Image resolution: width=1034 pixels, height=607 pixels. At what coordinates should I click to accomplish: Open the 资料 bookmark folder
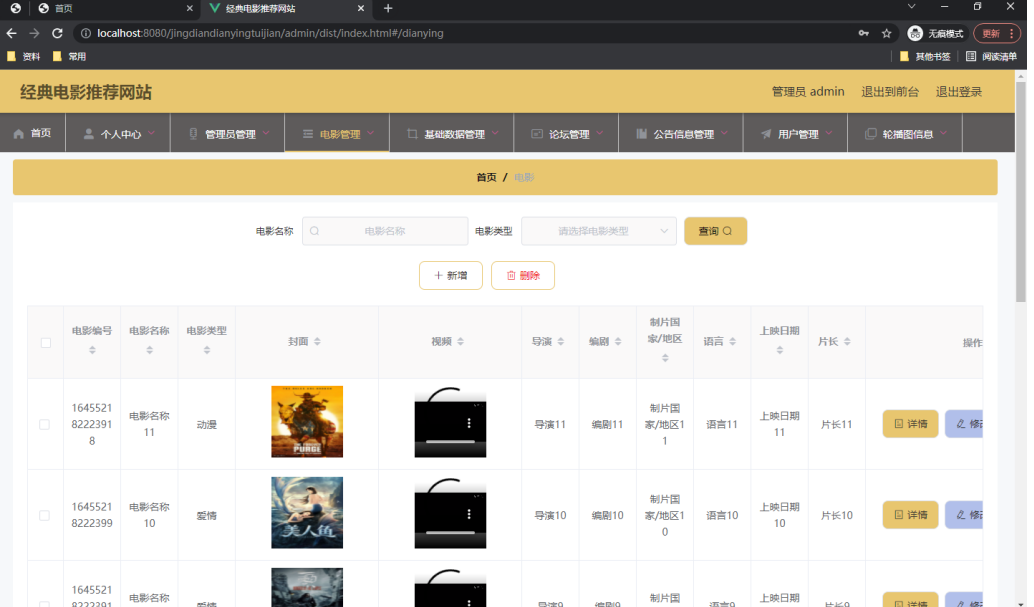point(23,57)
